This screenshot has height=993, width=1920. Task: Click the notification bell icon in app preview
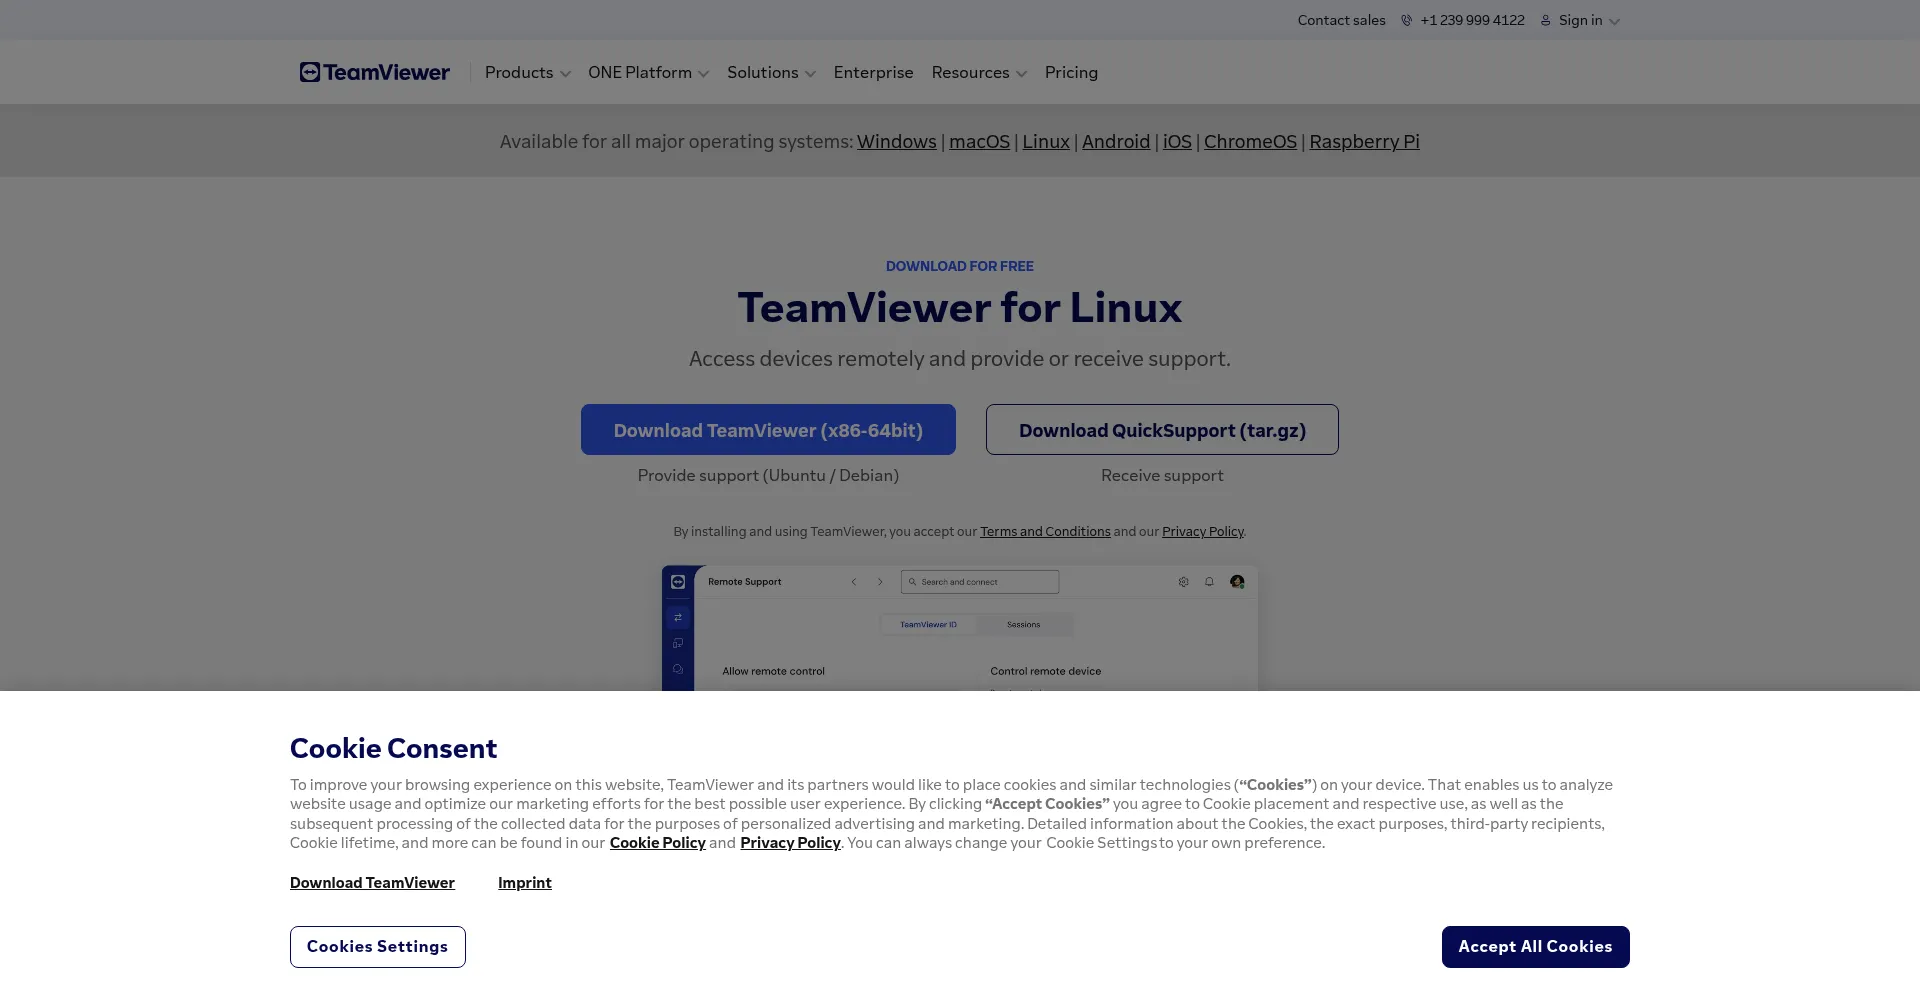click(1209, 582)
